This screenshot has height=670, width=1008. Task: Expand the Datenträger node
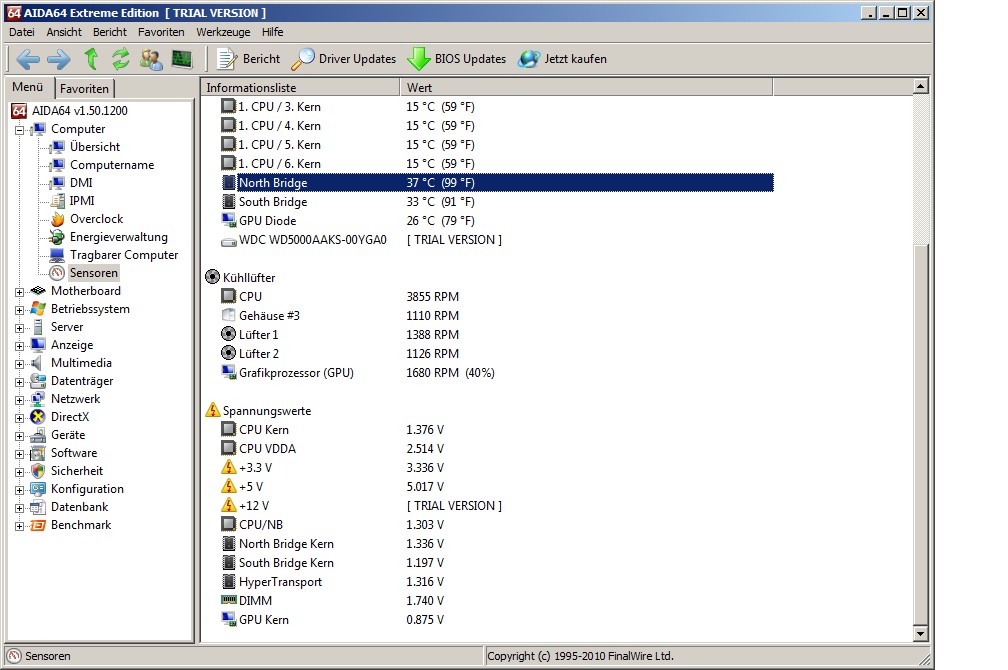click(19, 382)
